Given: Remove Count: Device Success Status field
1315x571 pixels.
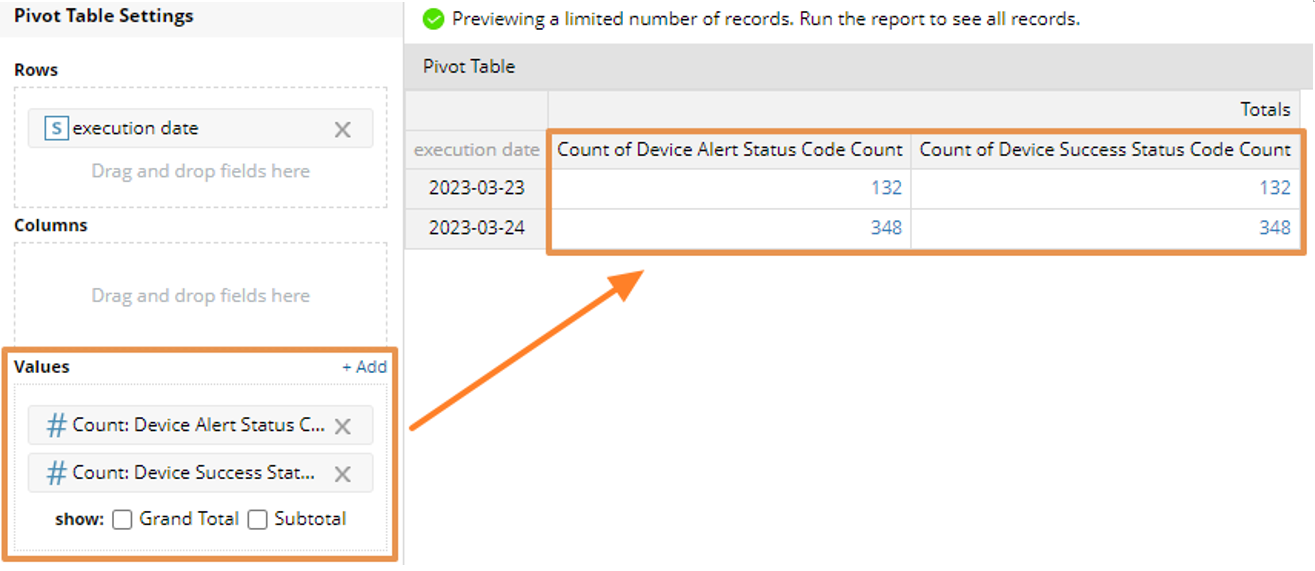Looking at the screenshot, I should [342, 474].
